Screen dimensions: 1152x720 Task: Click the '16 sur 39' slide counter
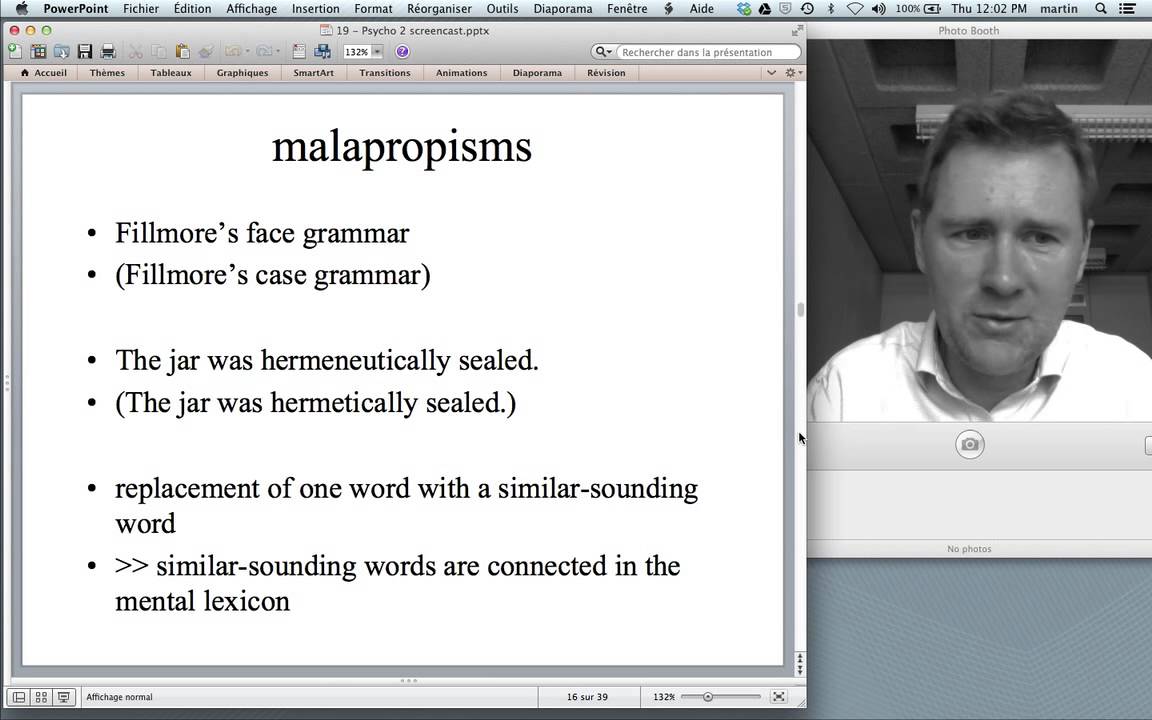[x=587, y=696]
